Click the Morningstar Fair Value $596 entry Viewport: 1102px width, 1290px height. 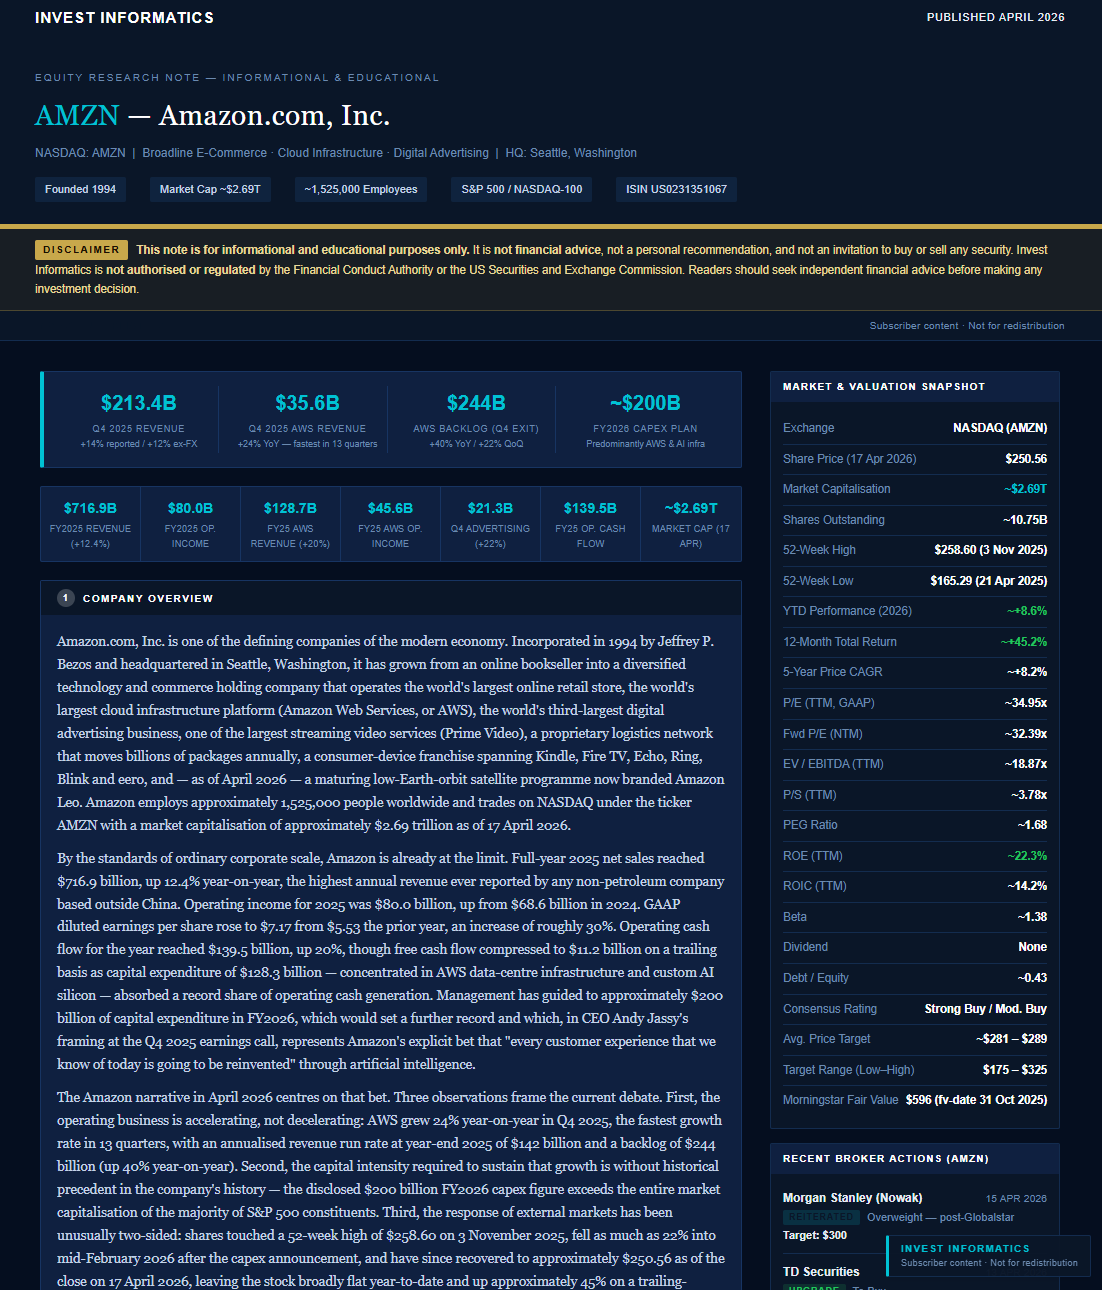pos(976,1100)
